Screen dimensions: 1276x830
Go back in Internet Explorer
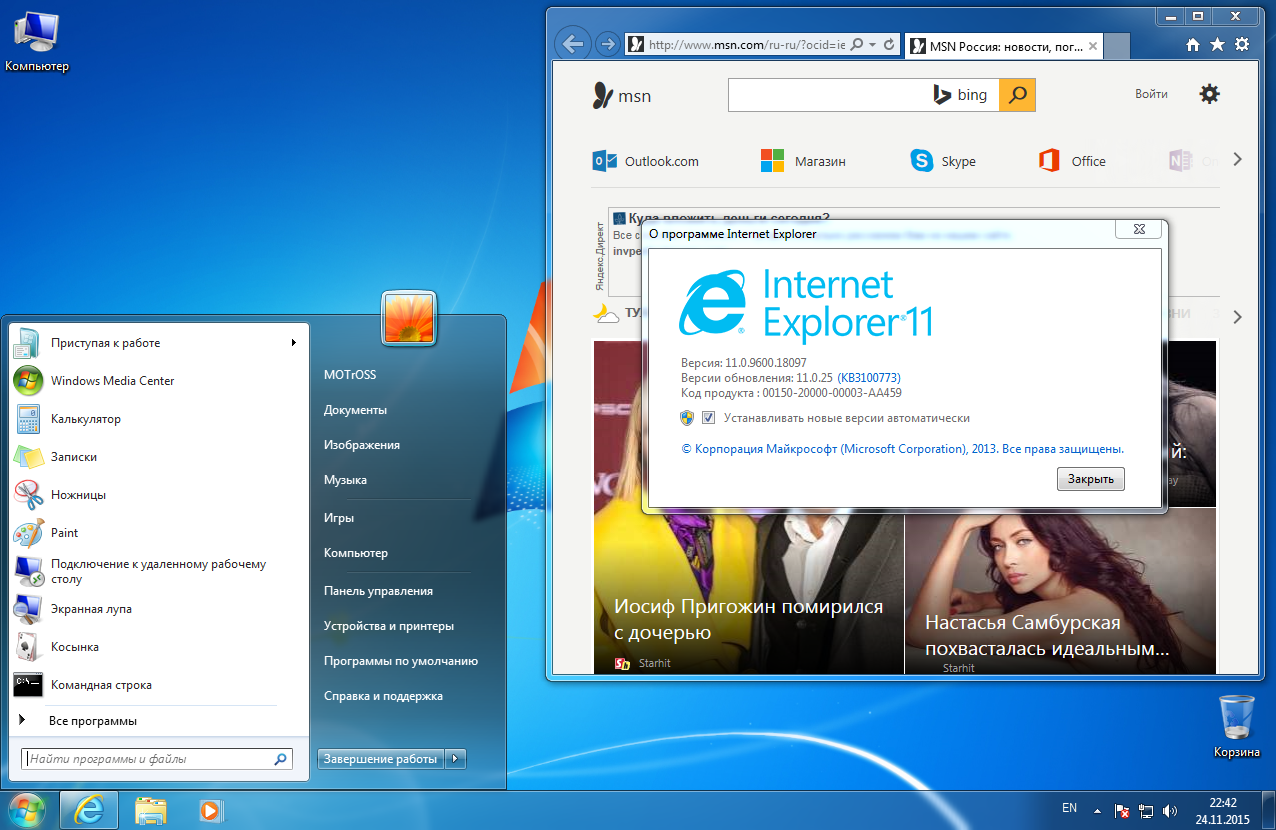click(572, 44)
